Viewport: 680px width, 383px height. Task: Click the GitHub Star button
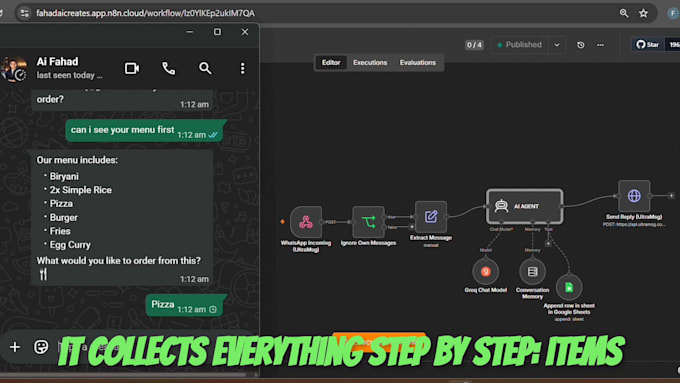(x=647, y=45)
